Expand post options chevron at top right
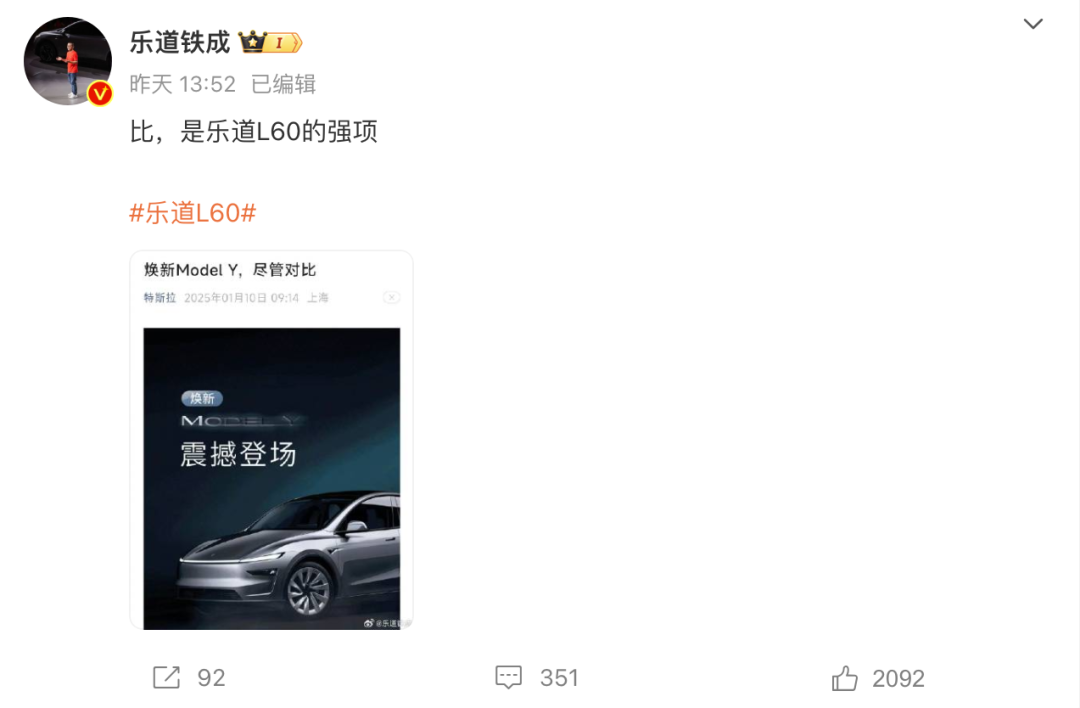 point(1032,24)
